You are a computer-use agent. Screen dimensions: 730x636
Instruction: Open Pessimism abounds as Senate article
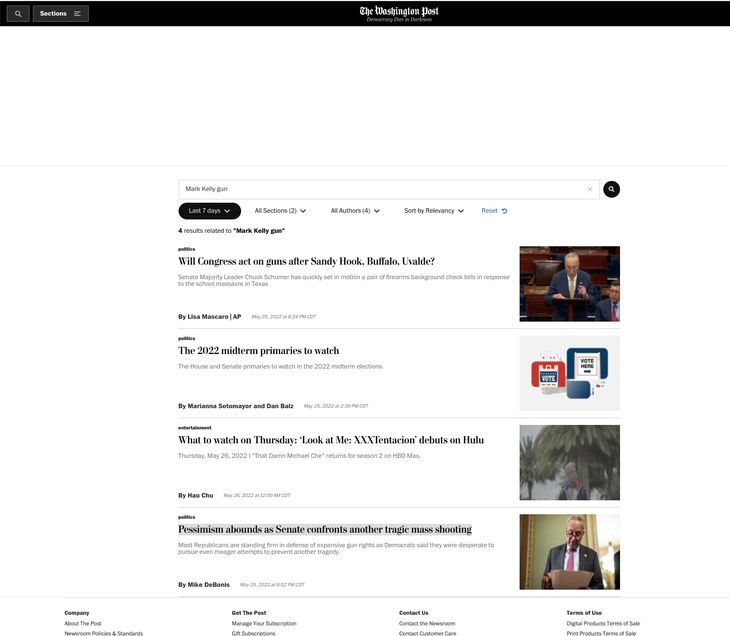click(324, 530)
